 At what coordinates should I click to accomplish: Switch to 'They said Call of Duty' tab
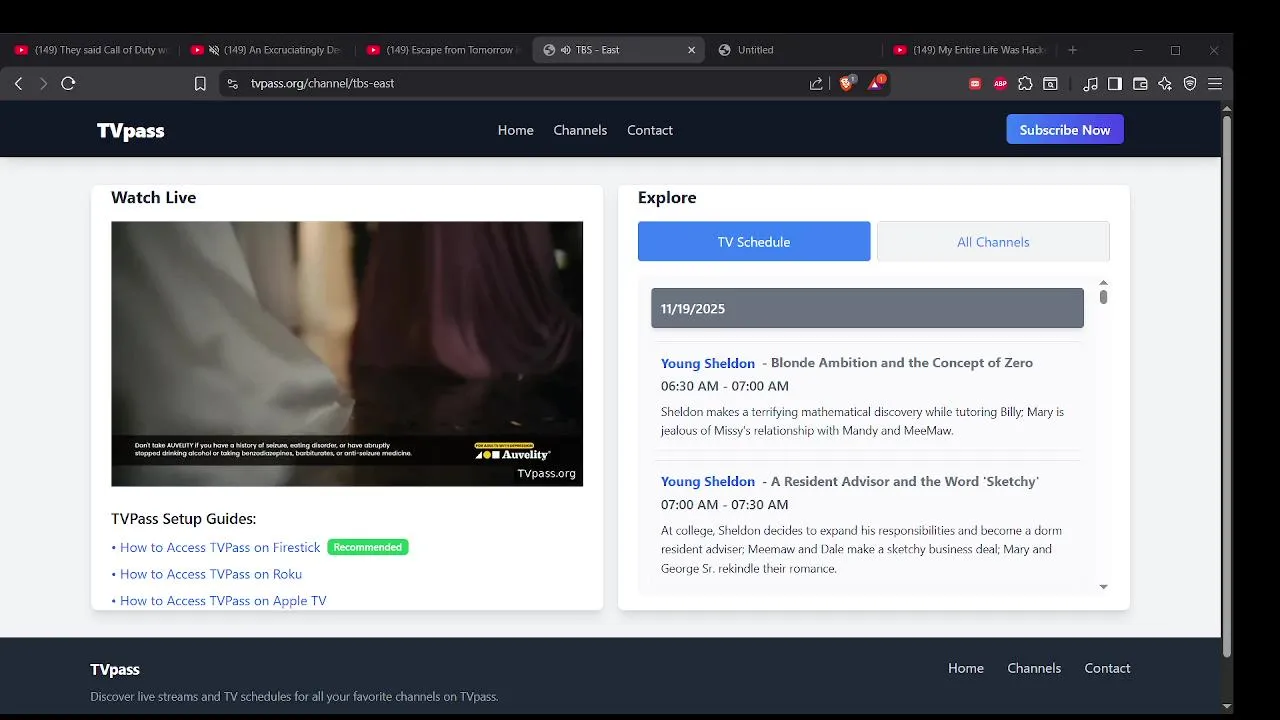(92, 50)
